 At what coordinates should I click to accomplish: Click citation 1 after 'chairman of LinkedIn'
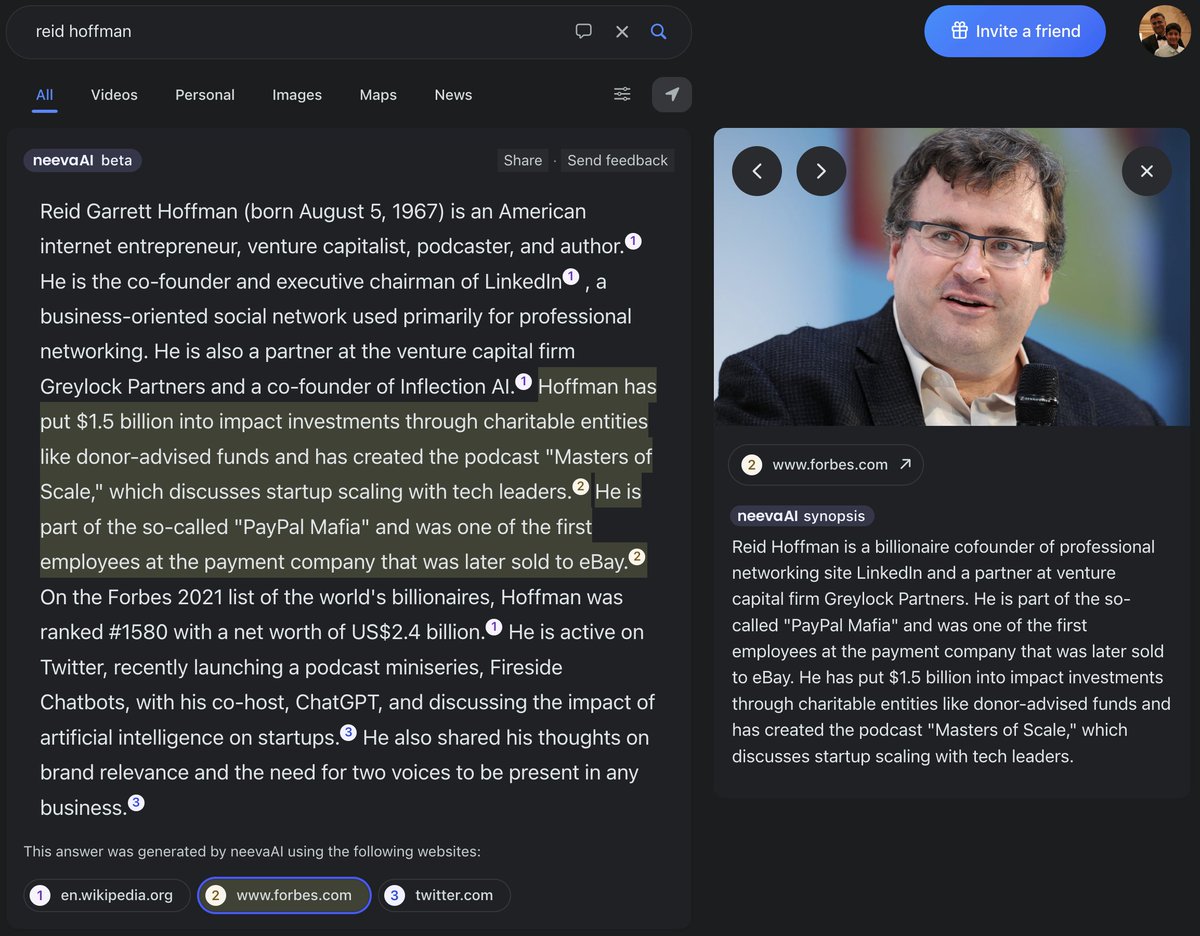point(571,276)
